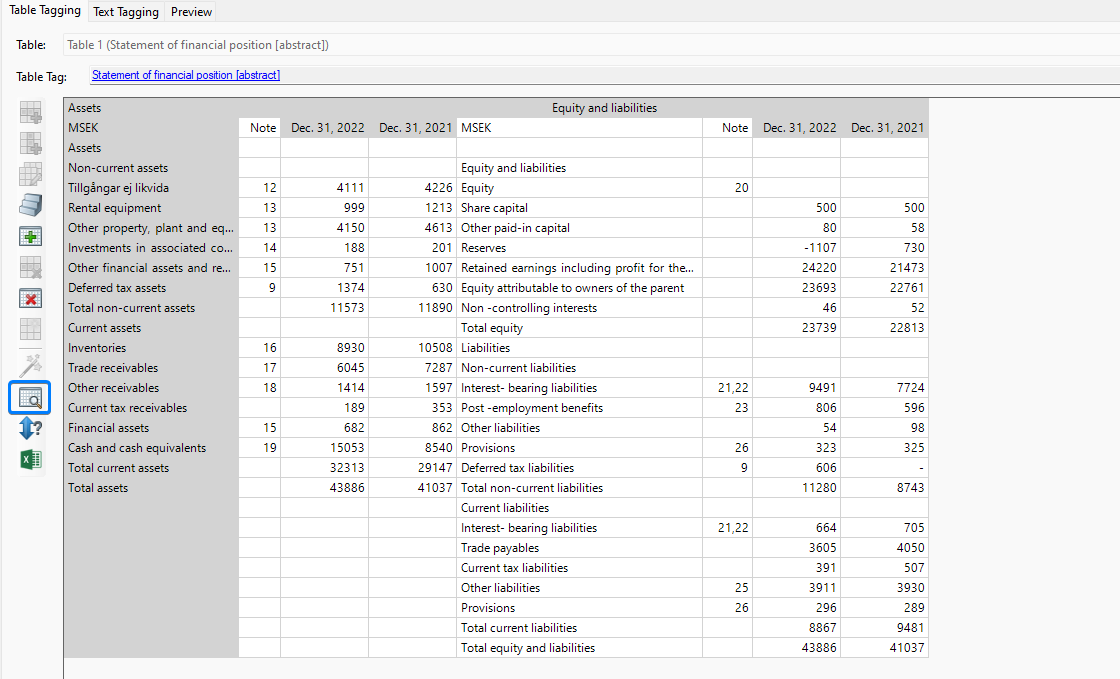Image resolution: width=1120 pixels, height=679 pixels.
Task: Open the Statement of financial position [abstract] link
Action: [x=186, y=75]
